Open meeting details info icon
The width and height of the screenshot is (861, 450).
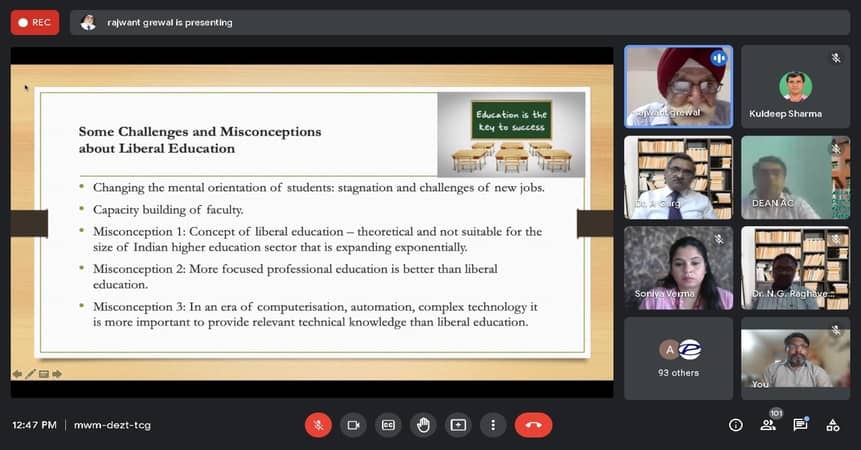click(736, 425)
